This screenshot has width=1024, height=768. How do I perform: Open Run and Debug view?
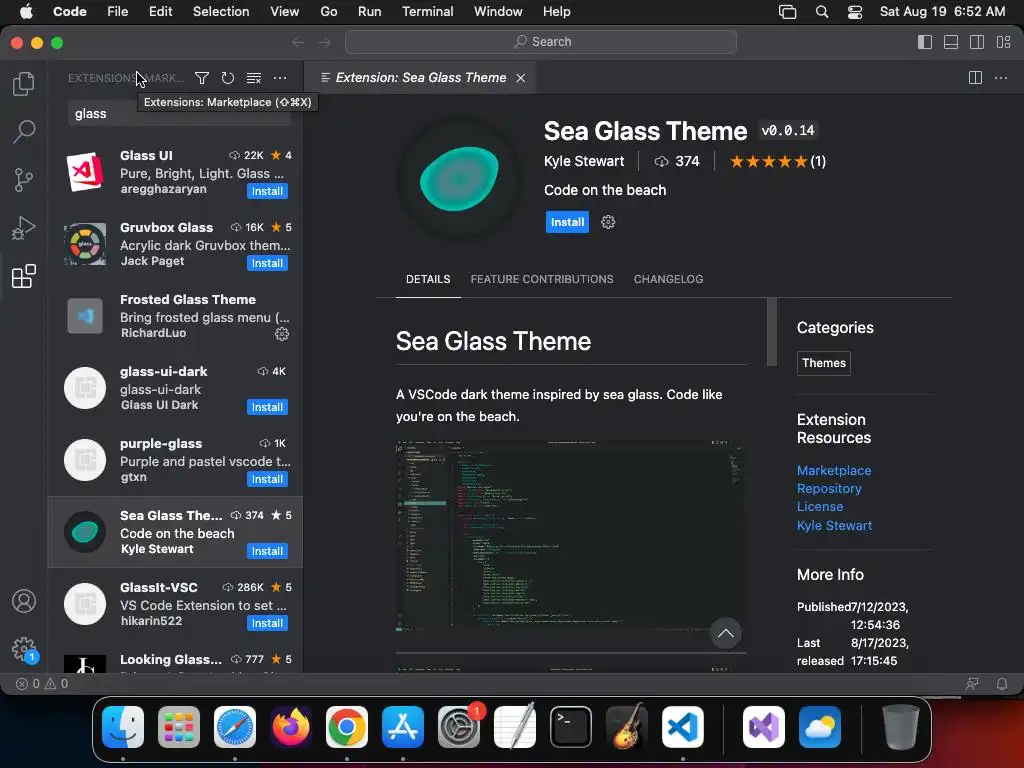click(x=24, y=228)
